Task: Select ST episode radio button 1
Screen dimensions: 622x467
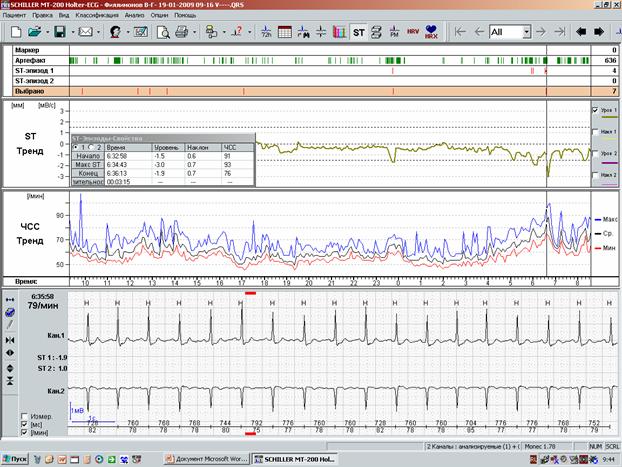Action: (x=75, y=147)
